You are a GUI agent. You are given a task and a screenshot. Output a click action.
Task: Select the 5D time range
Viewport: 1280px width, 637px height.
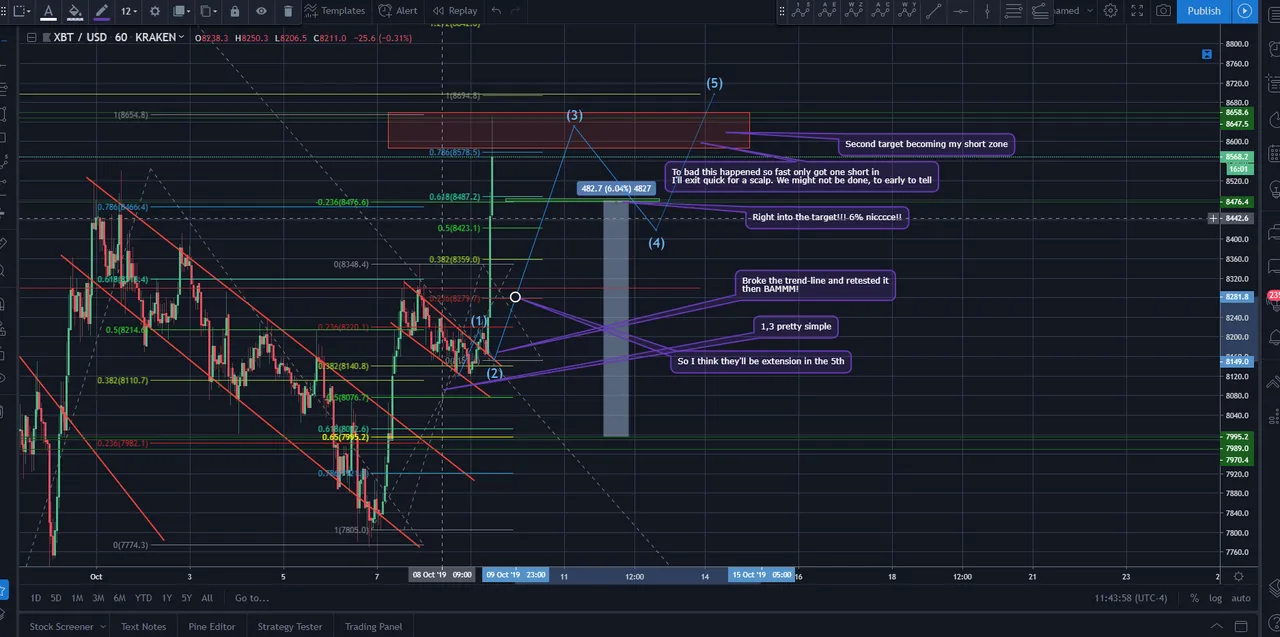(56, 598)
